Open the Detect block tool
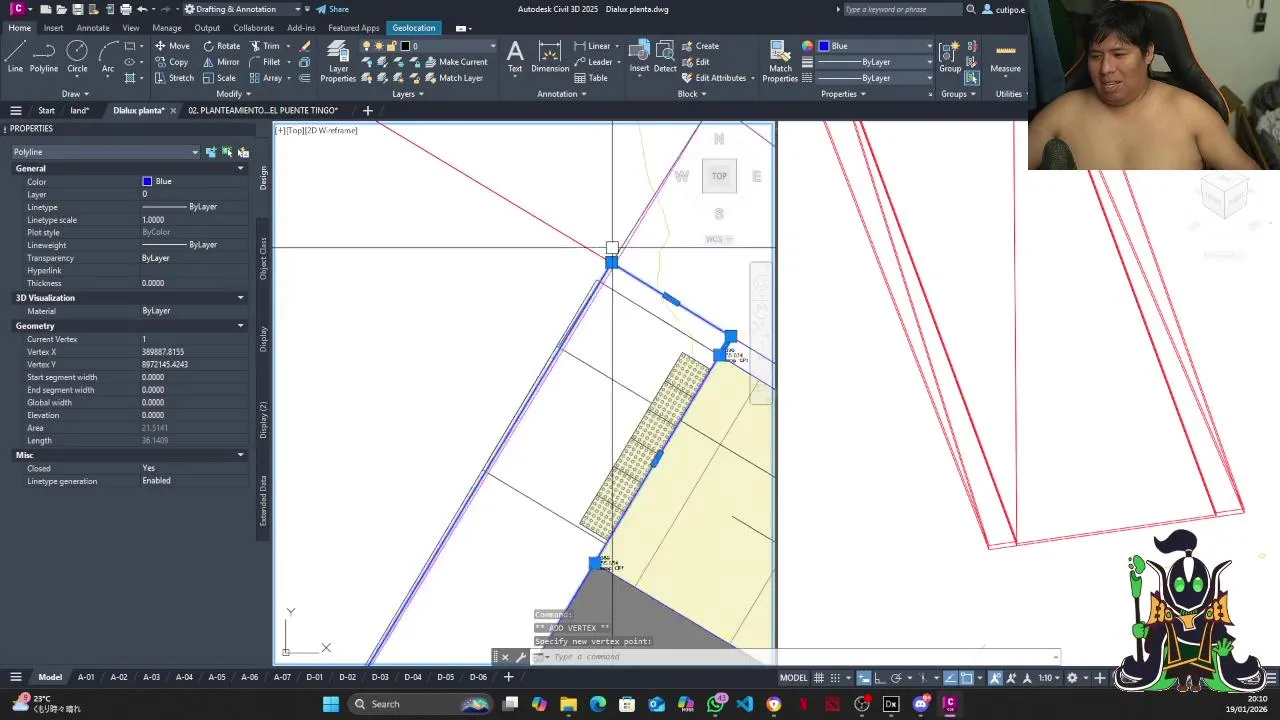Viewport: 1280px width, 720px height. [x=665, y=57]
